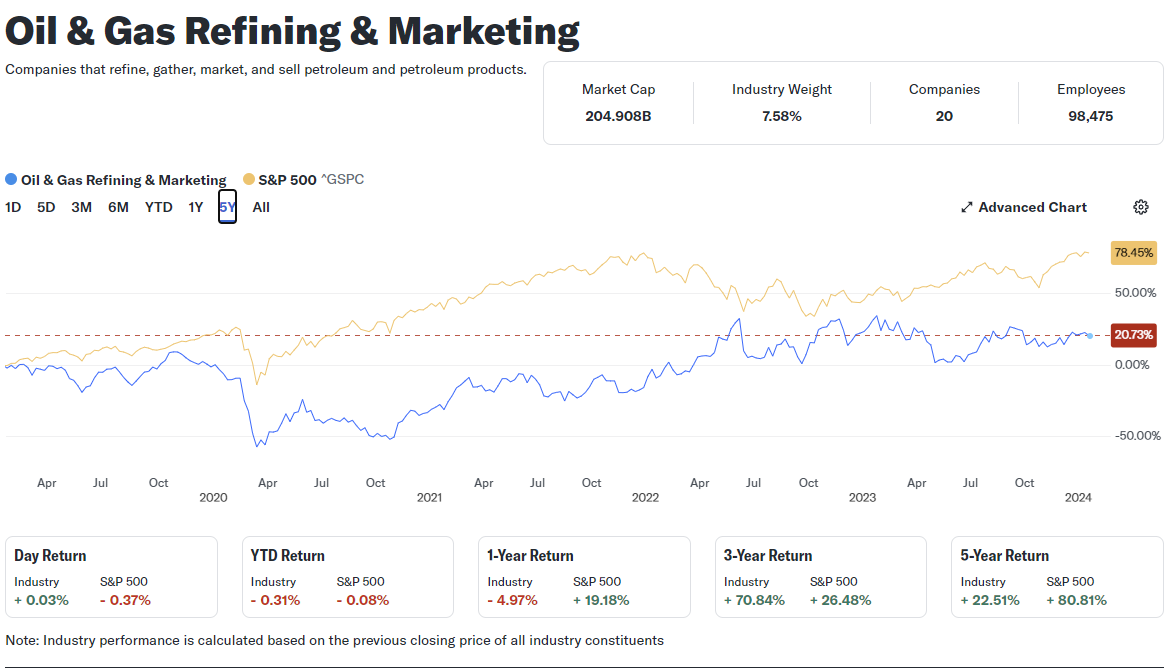Show All time range data
1176x671 pixels.
coord(261,207)
